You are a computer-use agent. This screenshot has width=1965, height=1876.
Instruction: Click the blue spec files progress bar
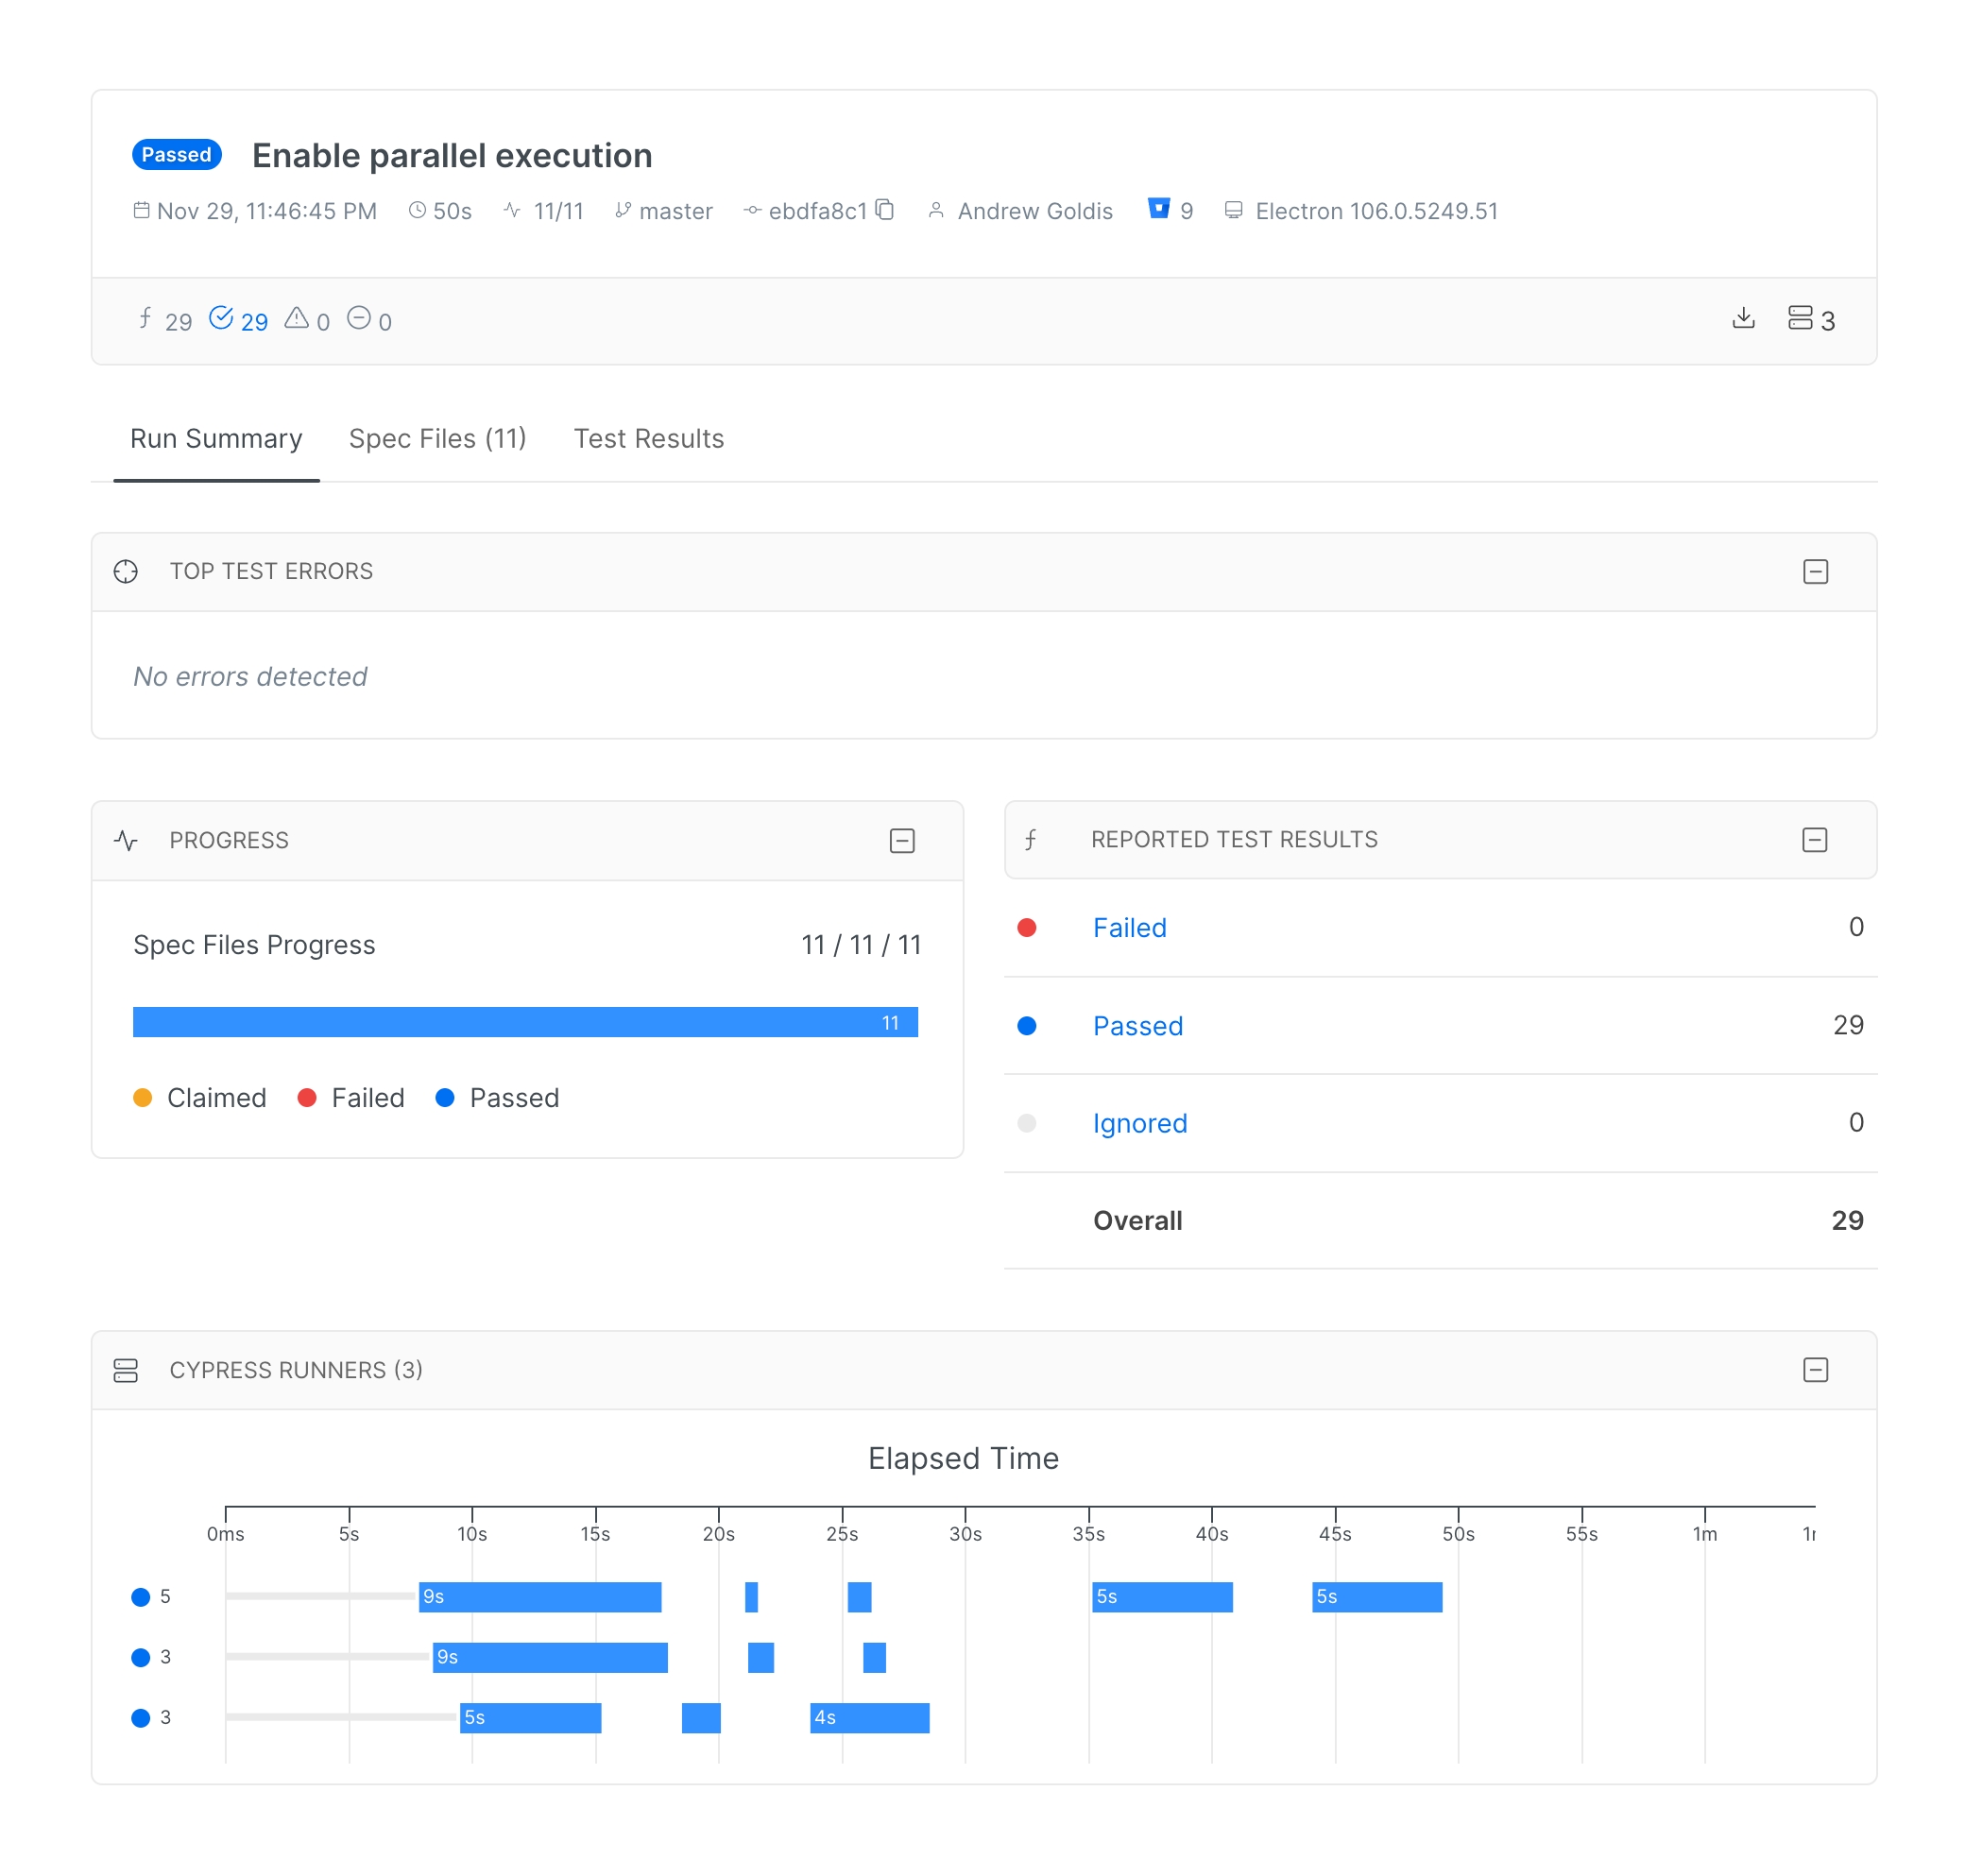click(x=525, y=1021)
